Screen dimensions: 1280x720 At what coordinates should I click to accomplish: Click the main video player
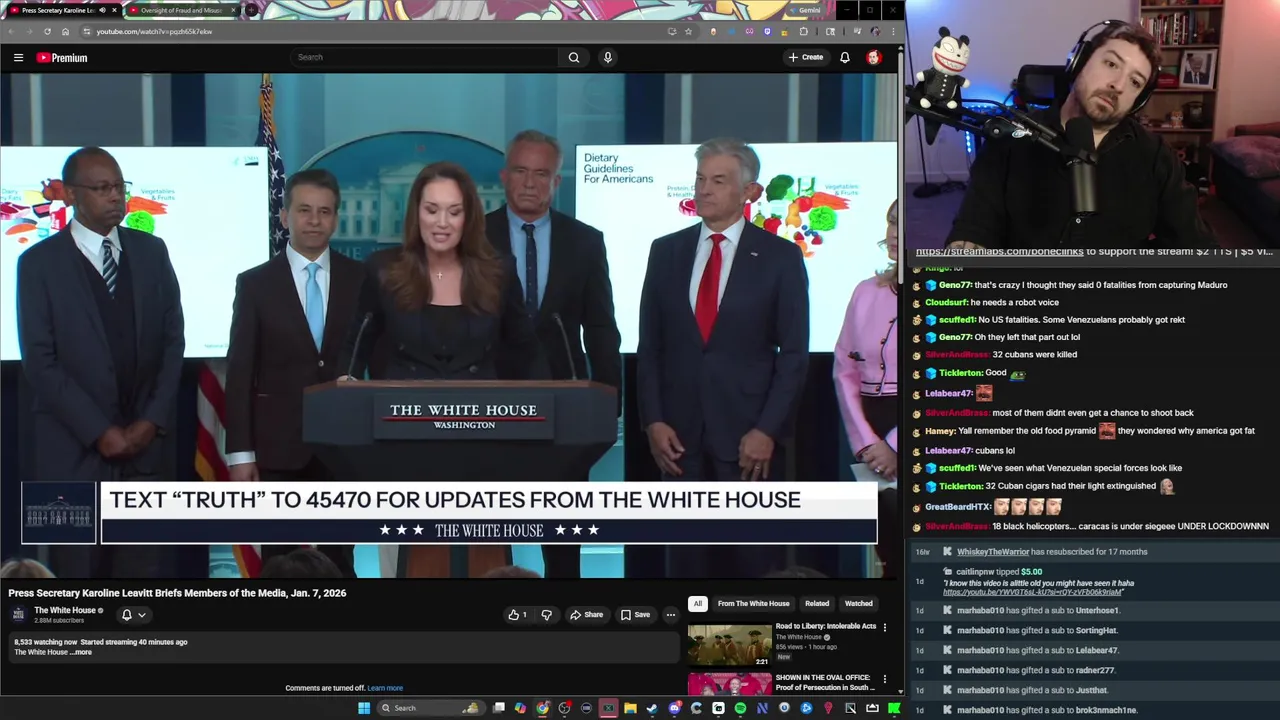449,325
